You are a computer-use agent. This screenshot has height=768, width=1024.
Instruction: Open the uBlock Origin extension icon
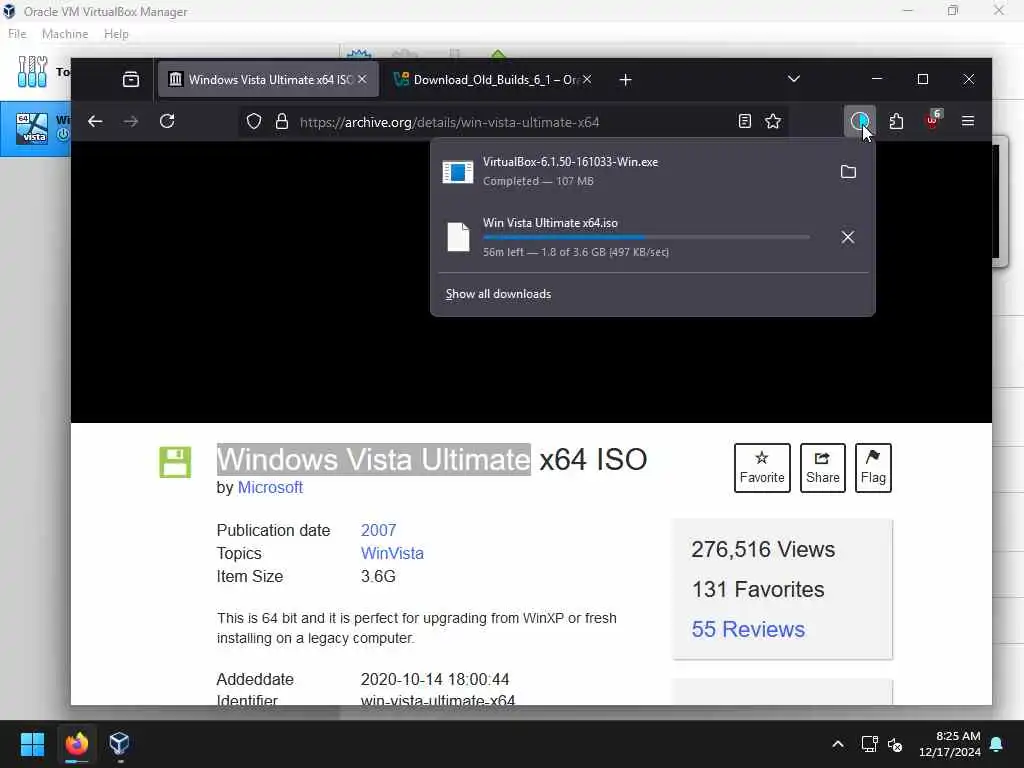(x=933, y=121)
